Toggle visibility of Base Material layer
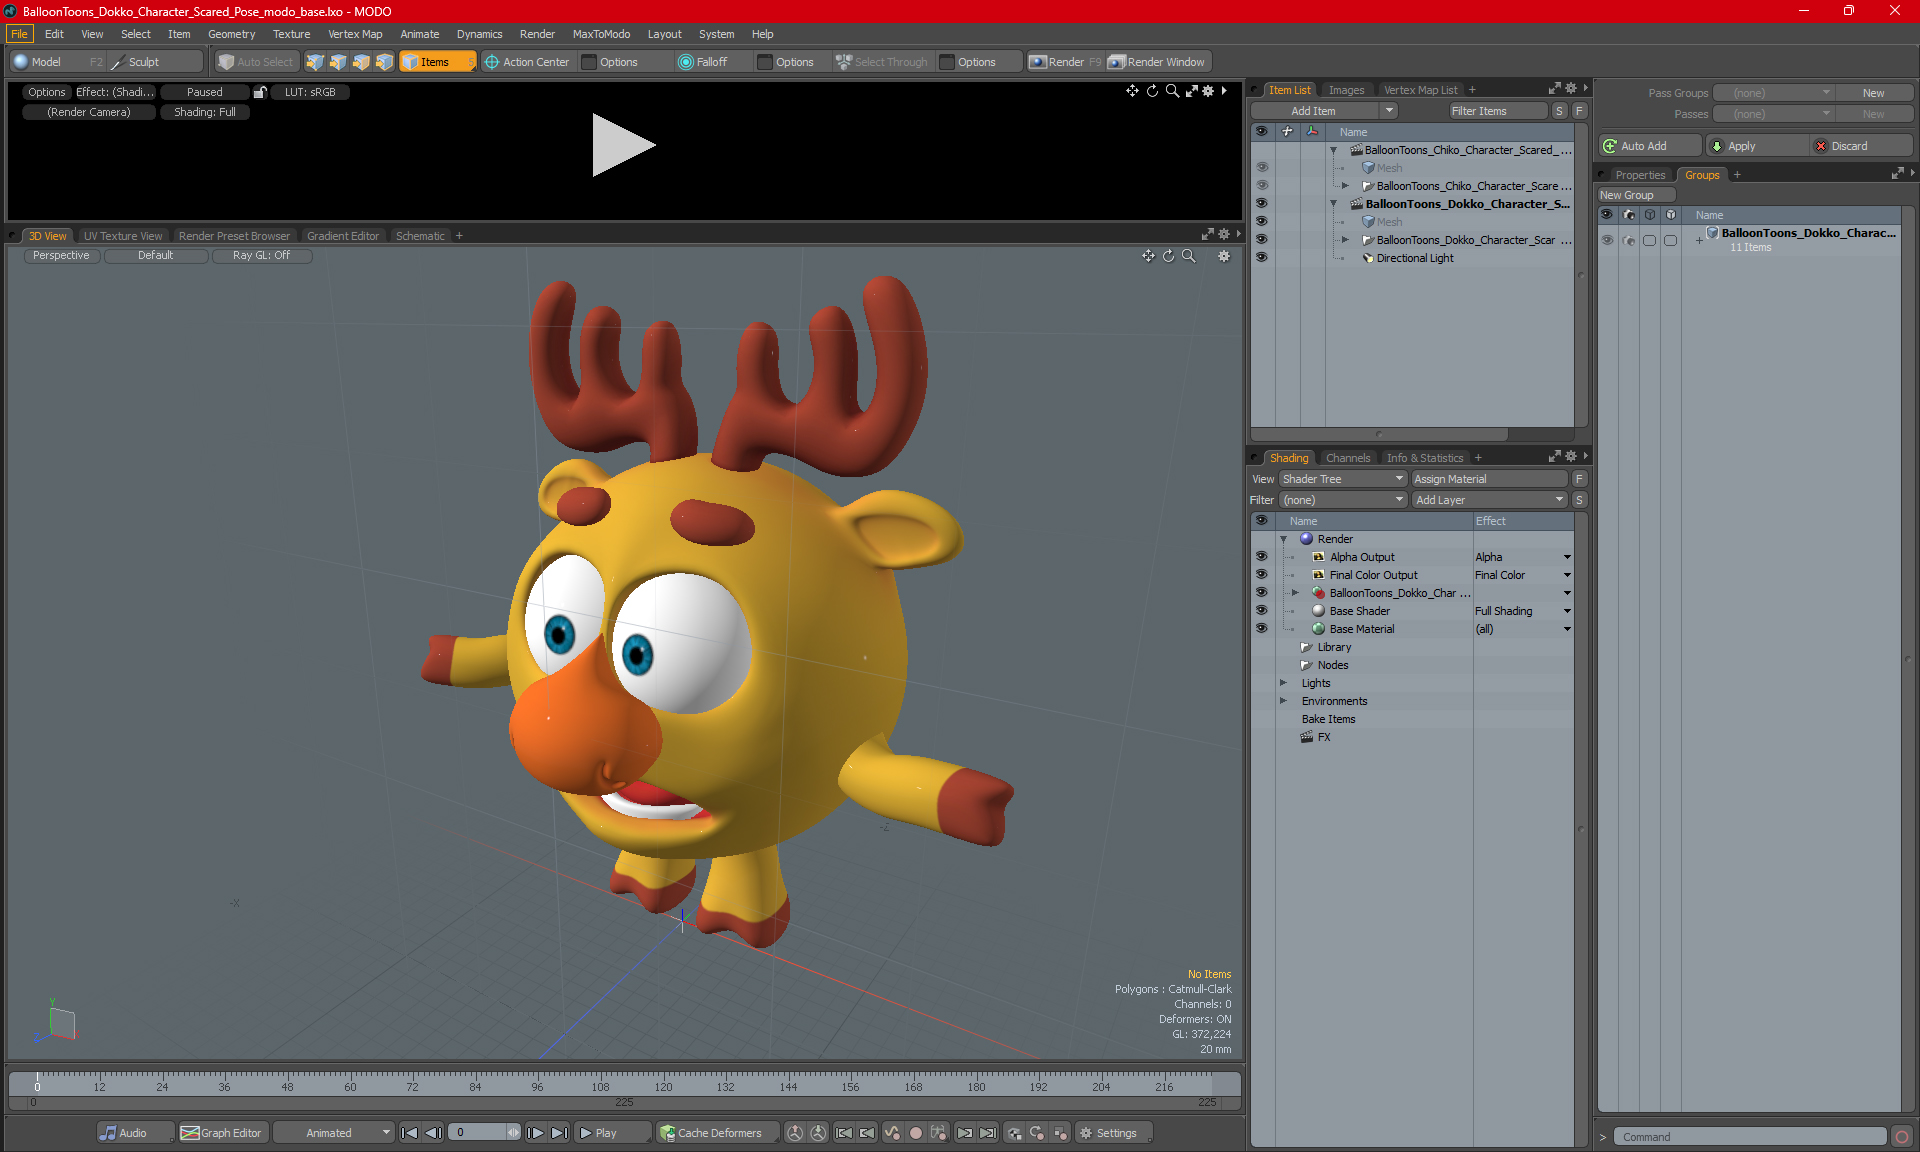The width and height of the screenshot is (1920, 1152). 1262,629
